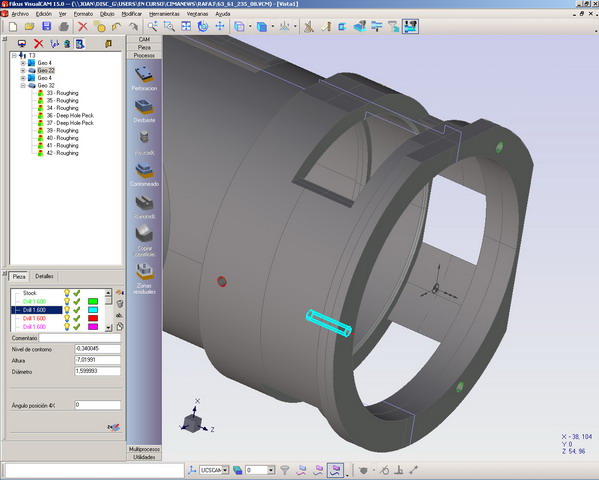This screenshot has width=599, height=480.
Task: Click the Zoom extents icon
Action: [x=186, y=26]
